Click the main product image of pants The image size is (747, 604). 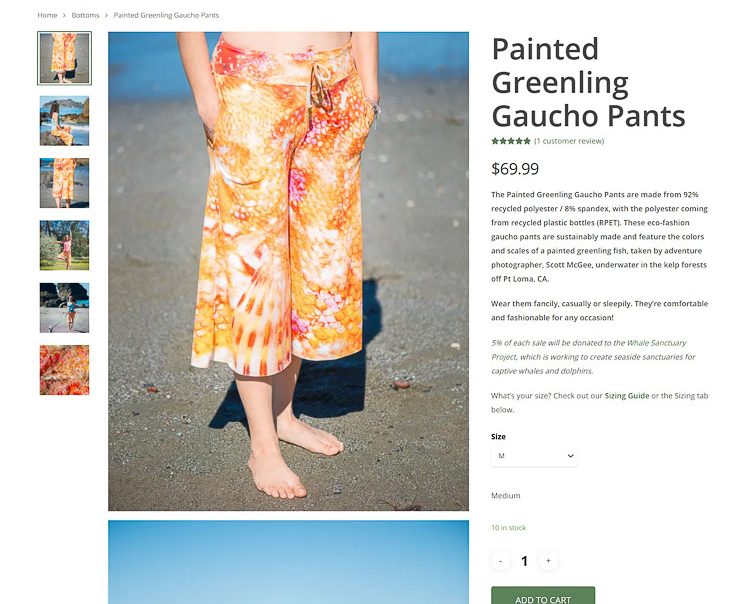(288, 271)
